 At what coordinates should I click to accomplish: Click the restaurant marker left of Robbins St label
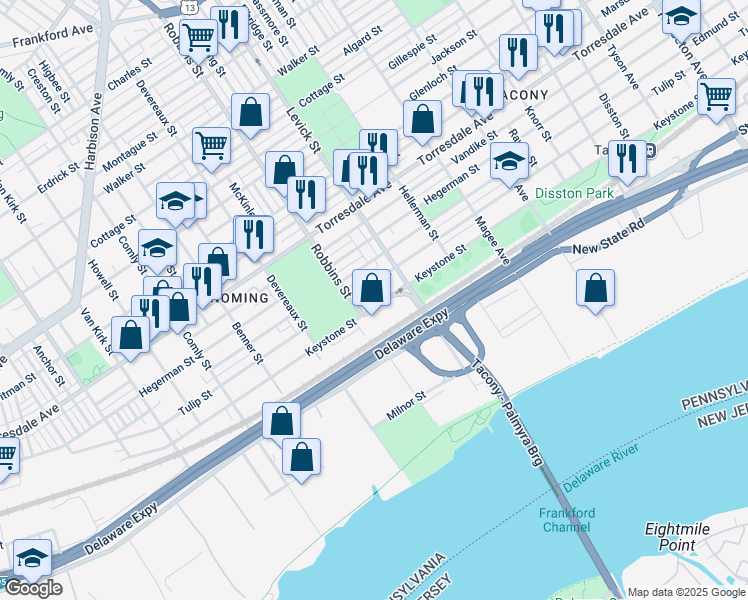pyautogui.click(x=254, y=234)
